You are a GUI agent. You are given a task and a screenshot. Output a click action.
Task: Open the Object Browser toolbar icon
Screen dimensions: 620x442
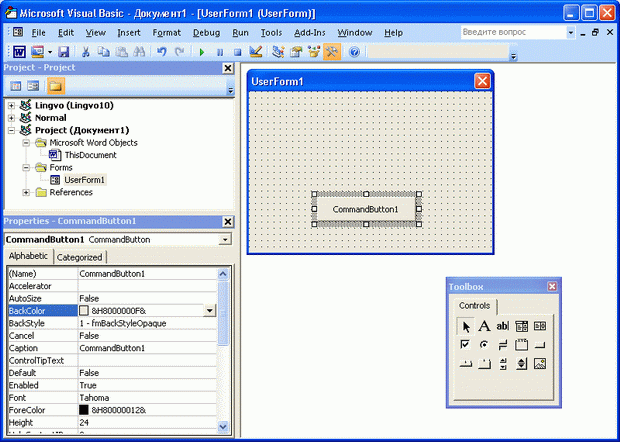tap(314, 52)
